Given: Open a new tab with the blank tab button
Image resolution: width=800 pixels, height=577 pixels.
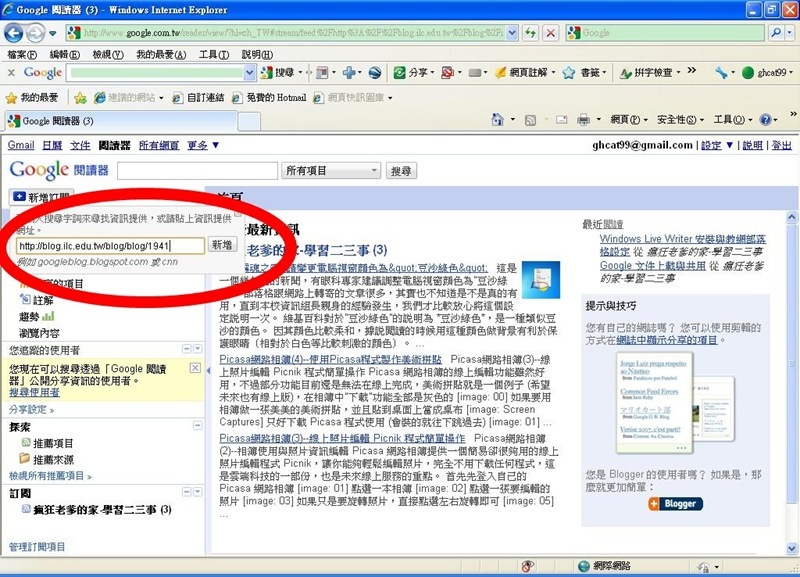Looking at the screenshot, I should pos(249,121).
